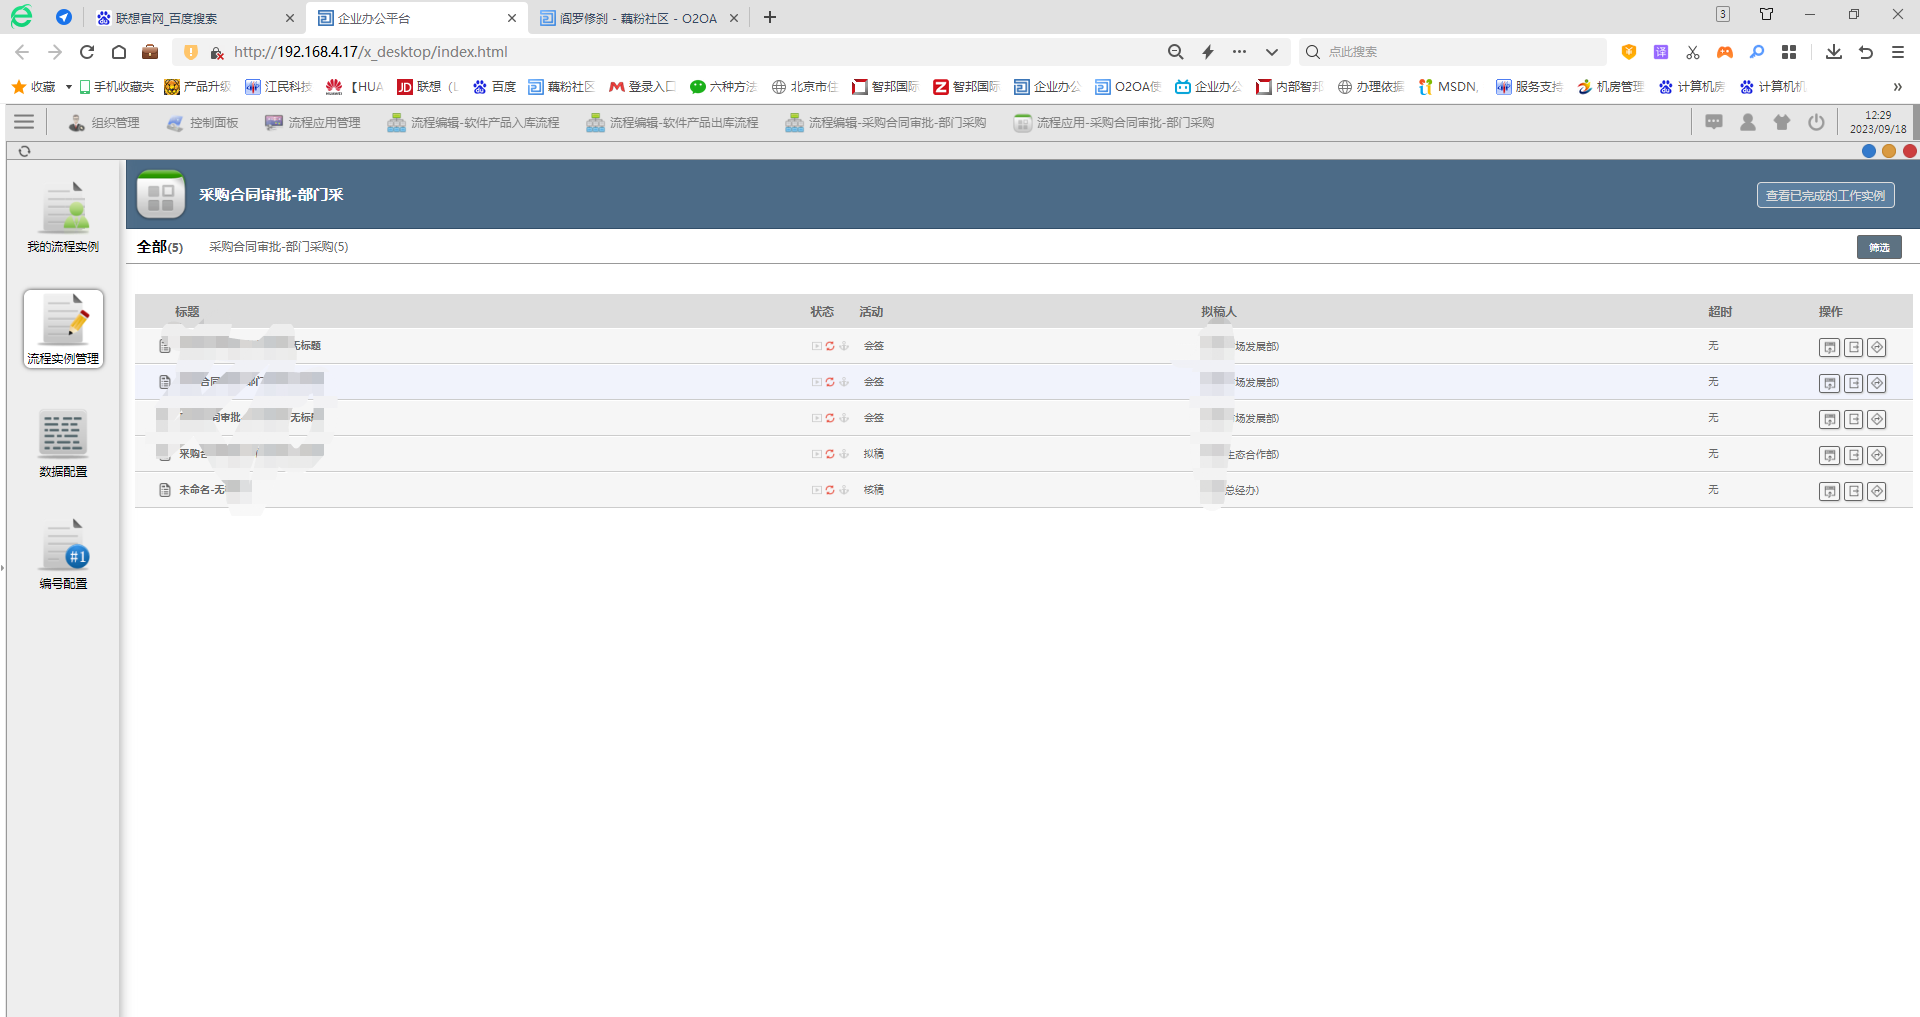Click the browser reload button
Image resolution: width=1920 pixels, height=1017 pixels.
pyautogui.click(x=87, y=52)
